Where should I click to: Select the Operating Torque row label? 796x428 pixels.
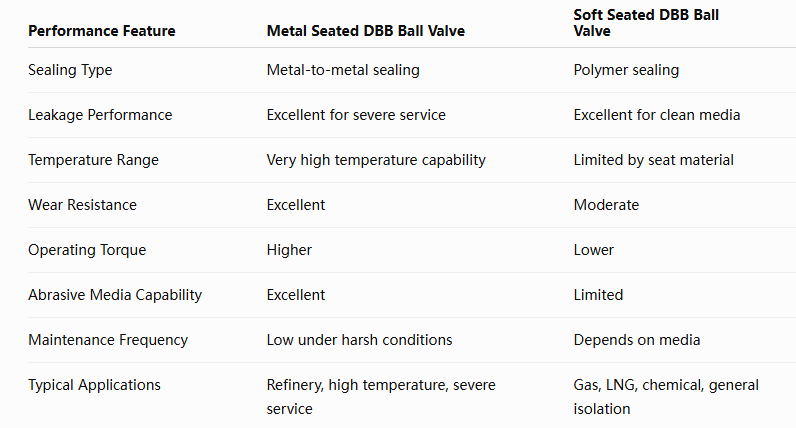click(x=87, y=250)
